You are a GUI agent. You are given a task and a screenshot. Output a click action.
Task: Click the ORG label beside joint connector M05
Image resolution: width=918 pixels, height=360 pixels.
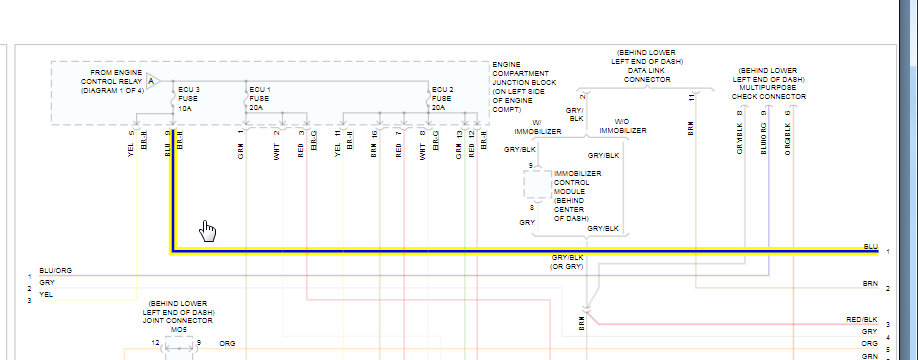[x=227, y=344]
